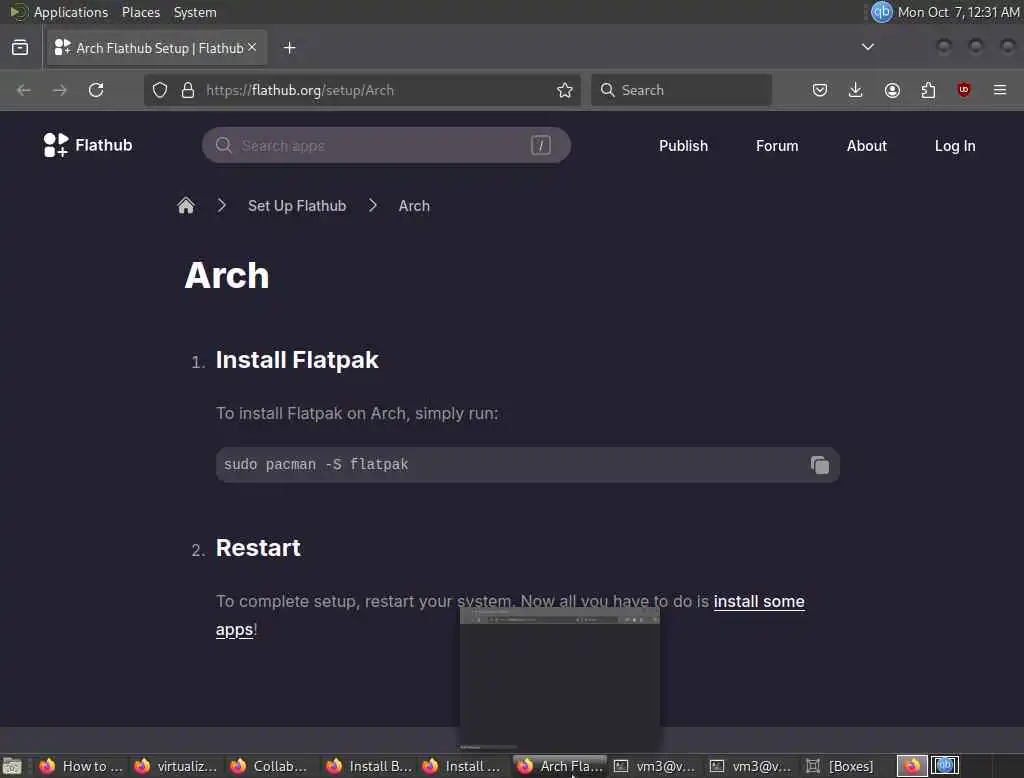Expand the list all tabs chevron
Viewport: 1024px width, 778px height.
868,47
